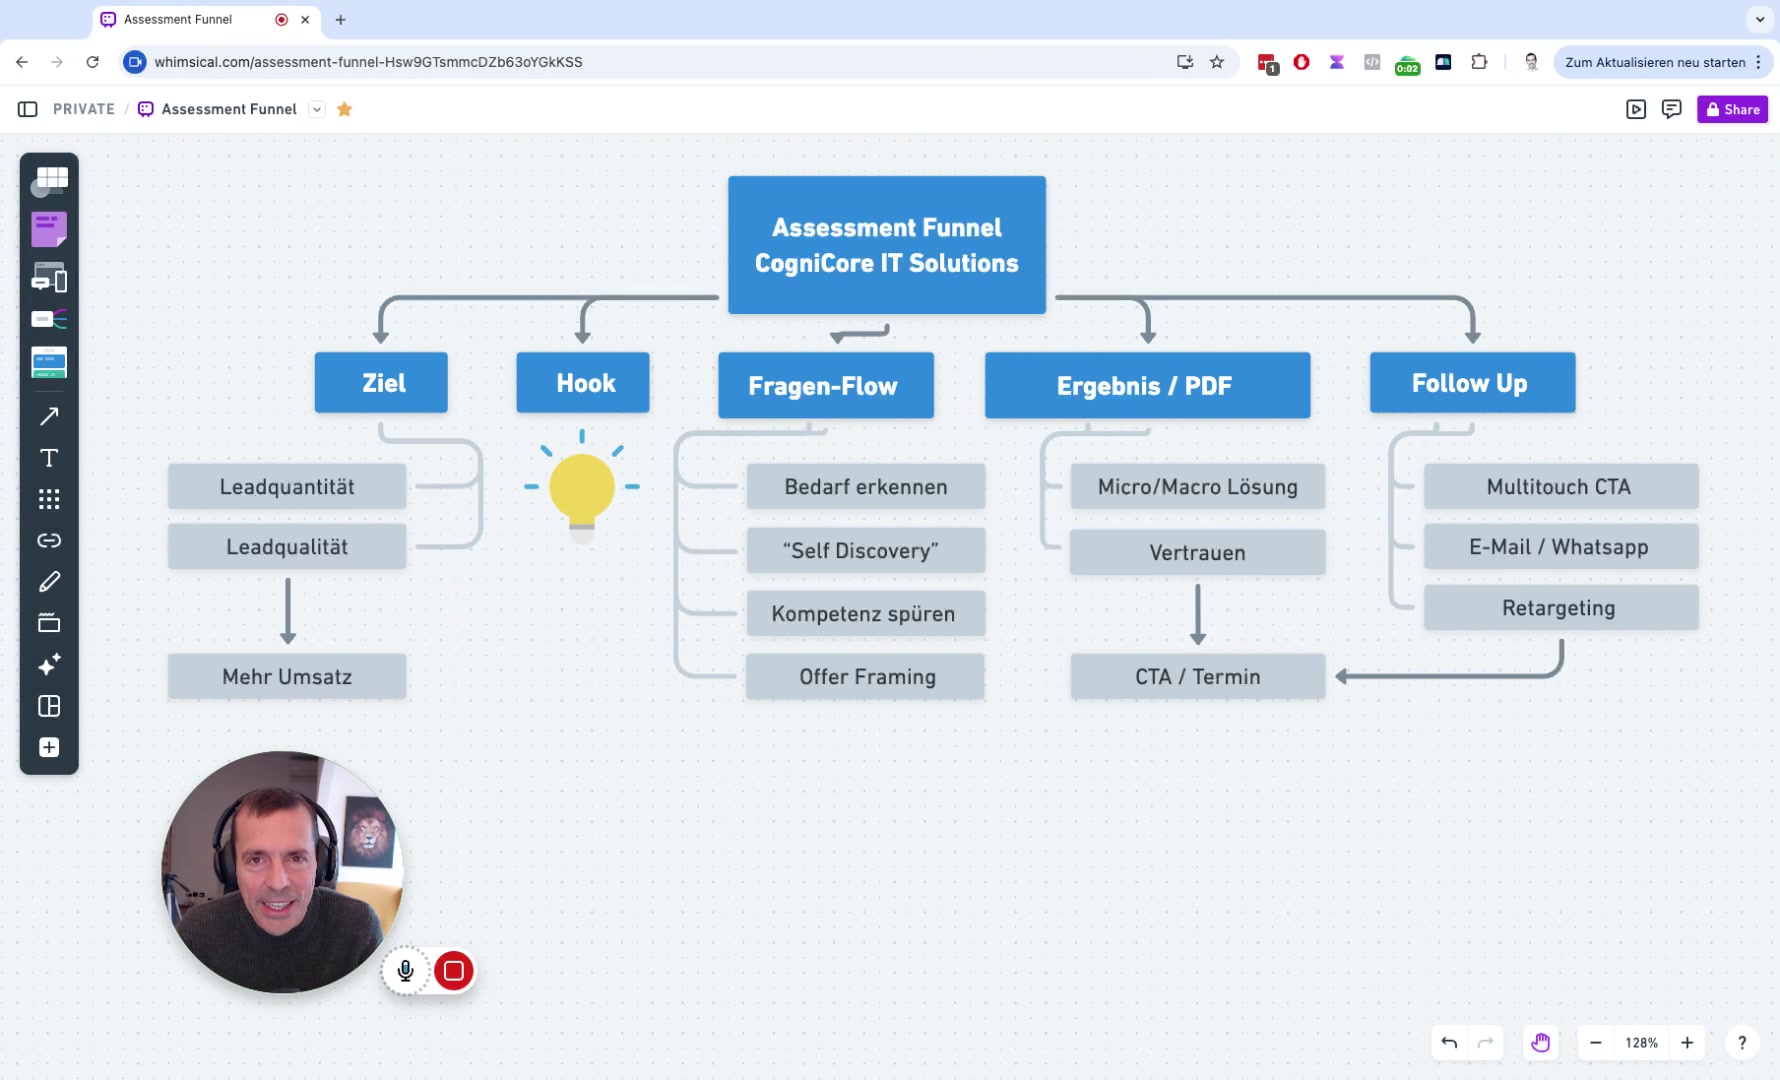1780x1080 pixels.
Task: Open the blue and green card template tool
Action: [49, 362]
